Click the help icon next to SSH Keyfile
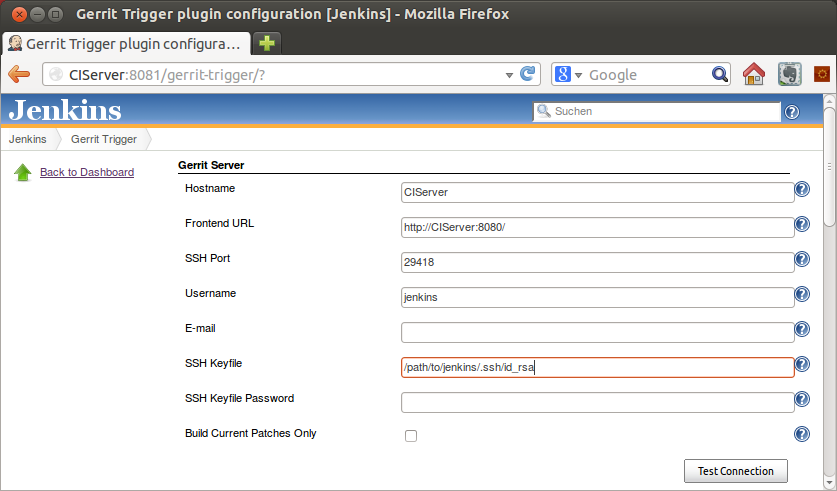 click(802, 364)
